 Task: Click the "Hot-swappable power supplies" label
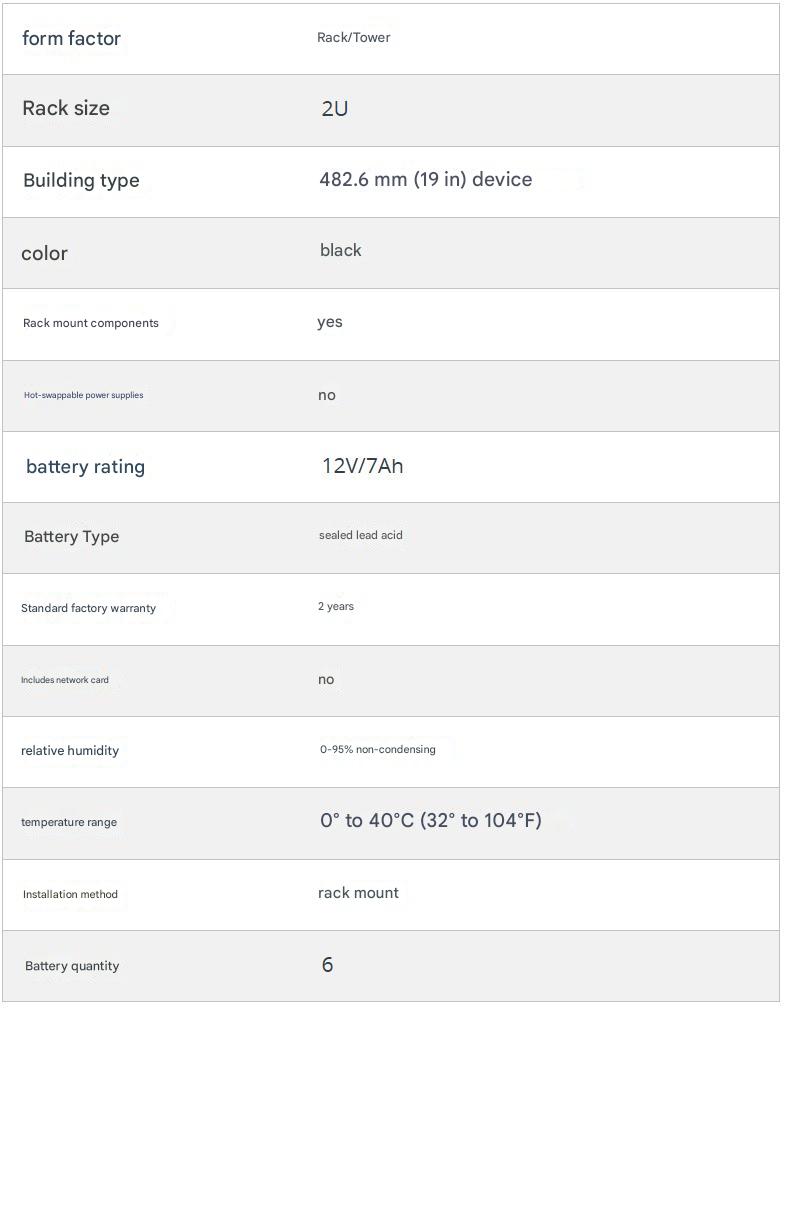coord(83,395)
